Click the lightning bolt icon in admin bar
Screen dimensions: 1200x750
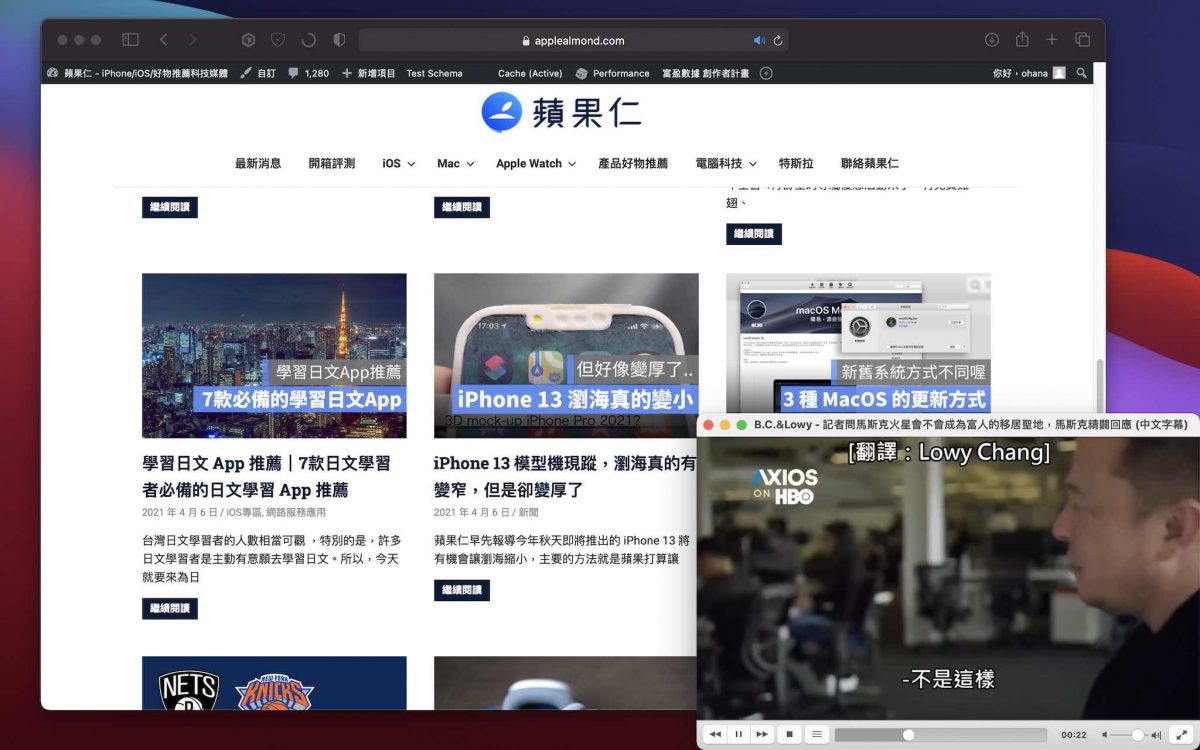click(x=766, y=73)
